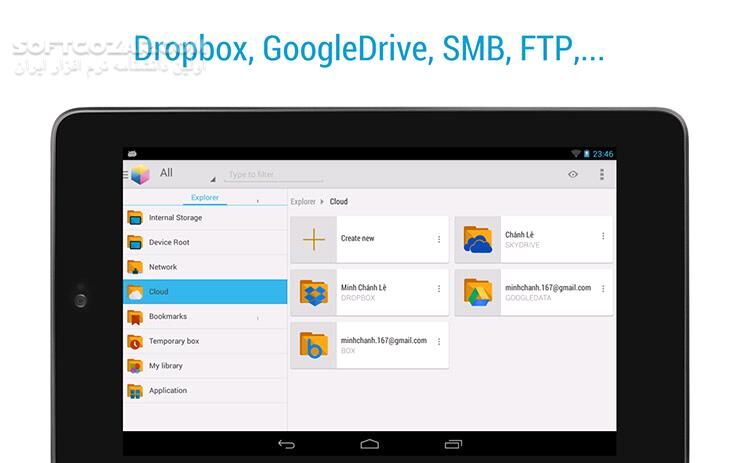Open Google Drive card options menu
Viewport: 740px width, 463px height.
[x=603, y=288]
